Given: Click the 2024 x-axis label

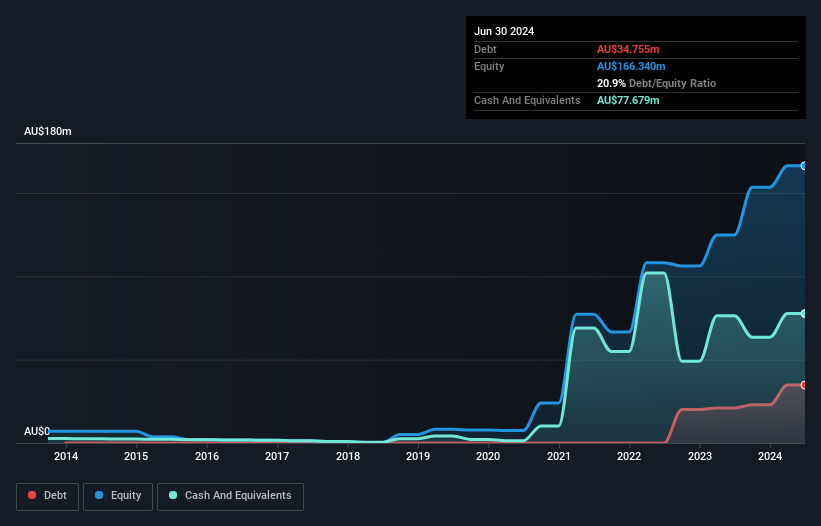Looking at the screenshot, I should tap(770, 456).
